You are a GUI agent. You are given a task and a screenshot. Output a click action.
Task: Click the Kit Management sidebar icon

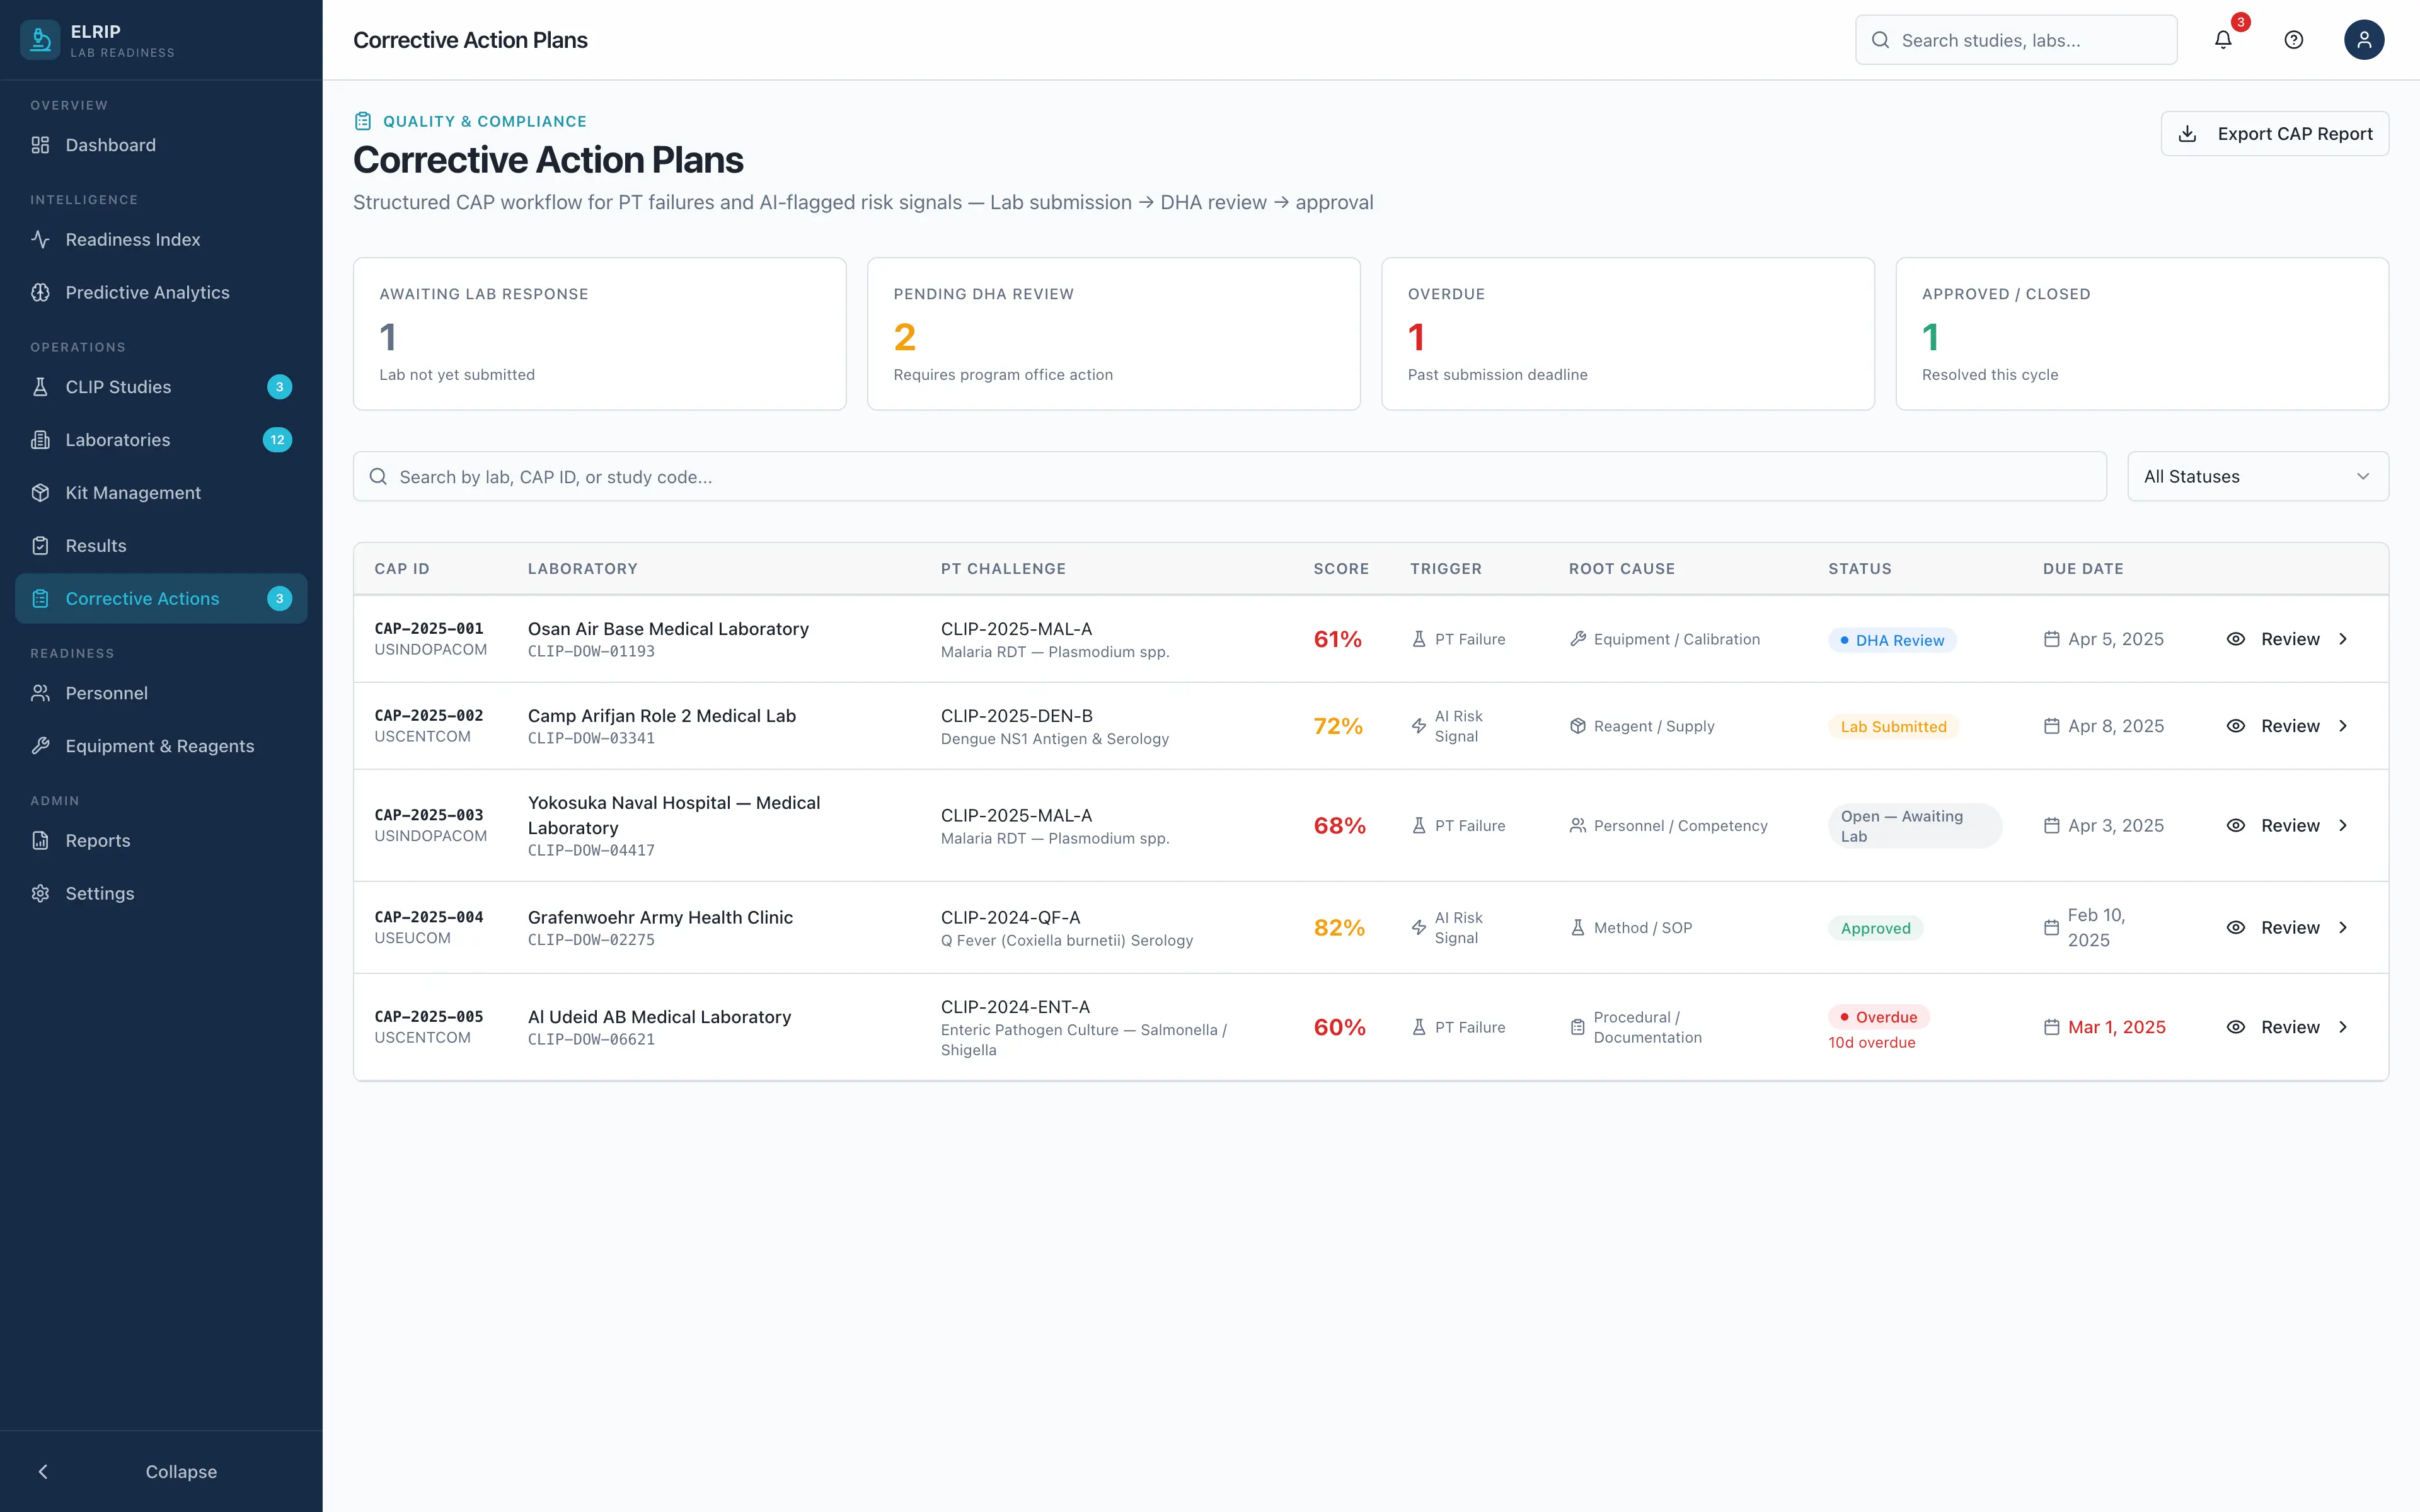tap(40, 492)
